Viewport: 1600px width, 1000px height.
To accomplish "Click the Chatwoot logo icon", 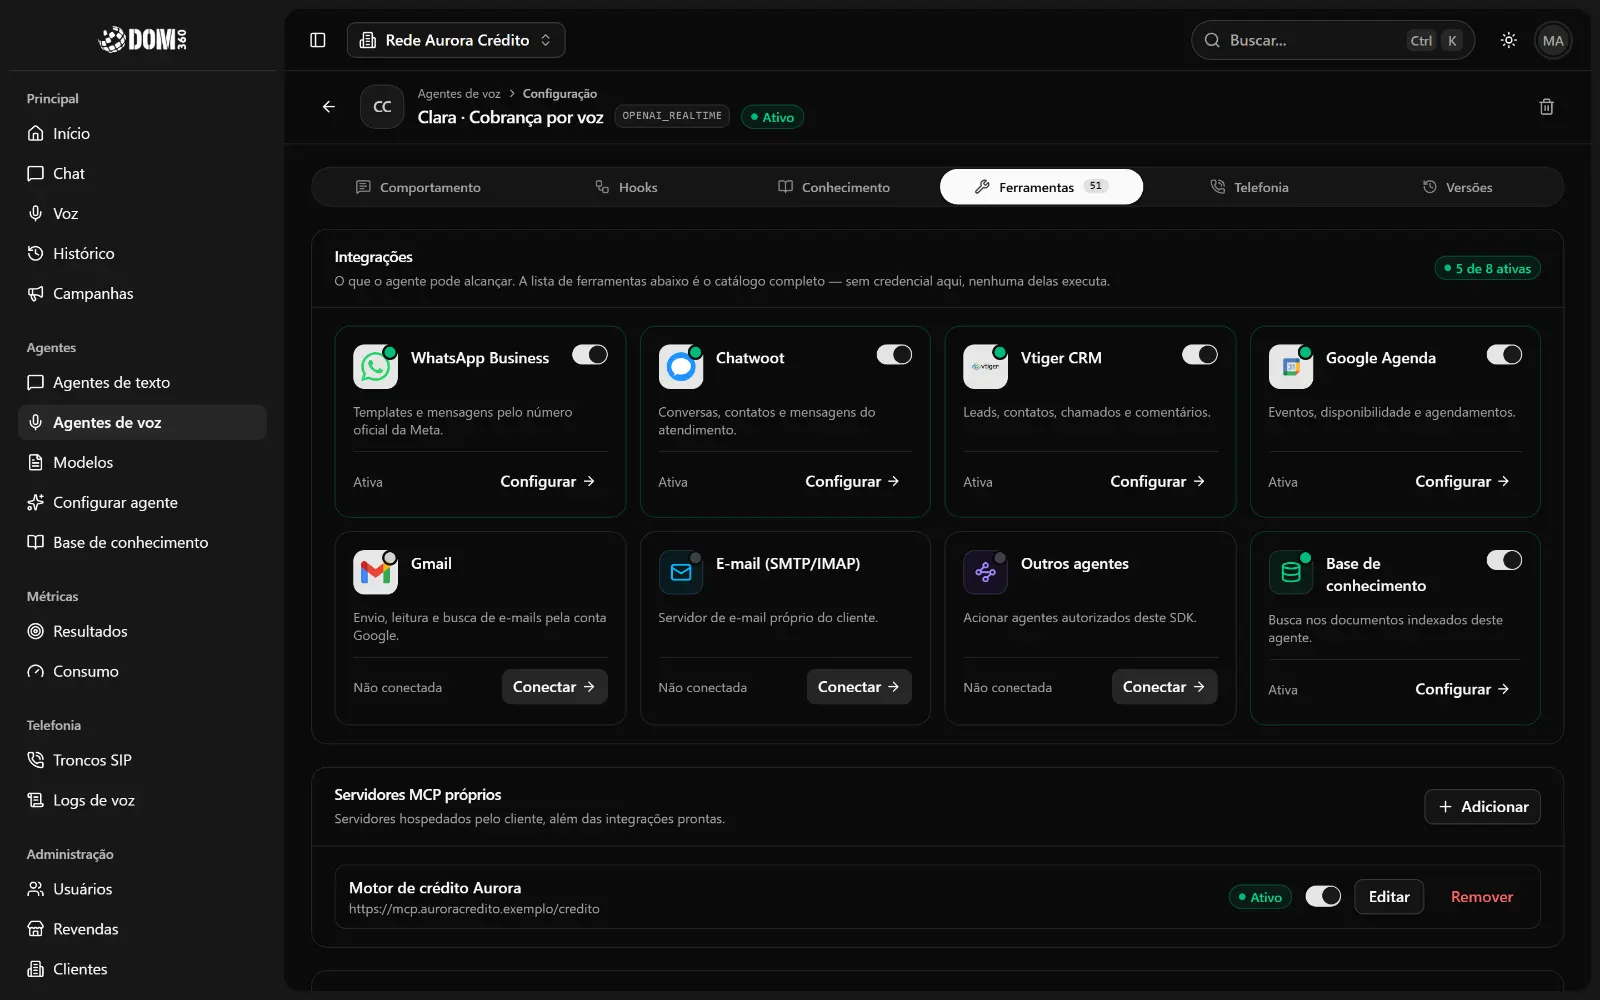I will [681, 367].
